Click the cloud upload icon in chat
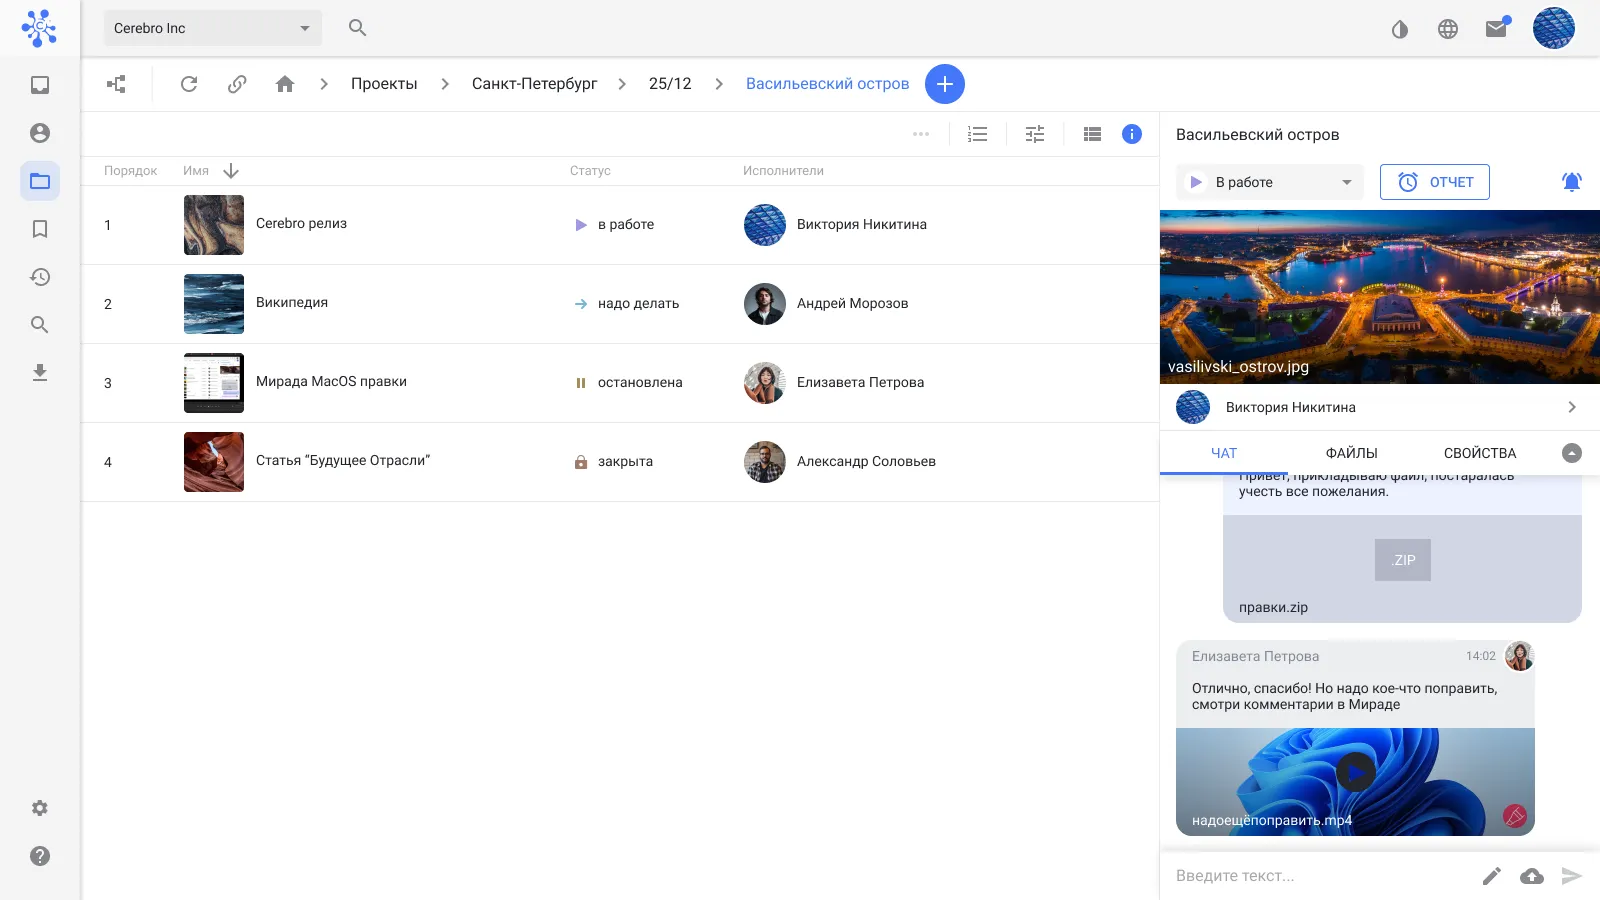Image resolution: width=1600 pixels, height=900 pixels. click(x=1531, y=876)
